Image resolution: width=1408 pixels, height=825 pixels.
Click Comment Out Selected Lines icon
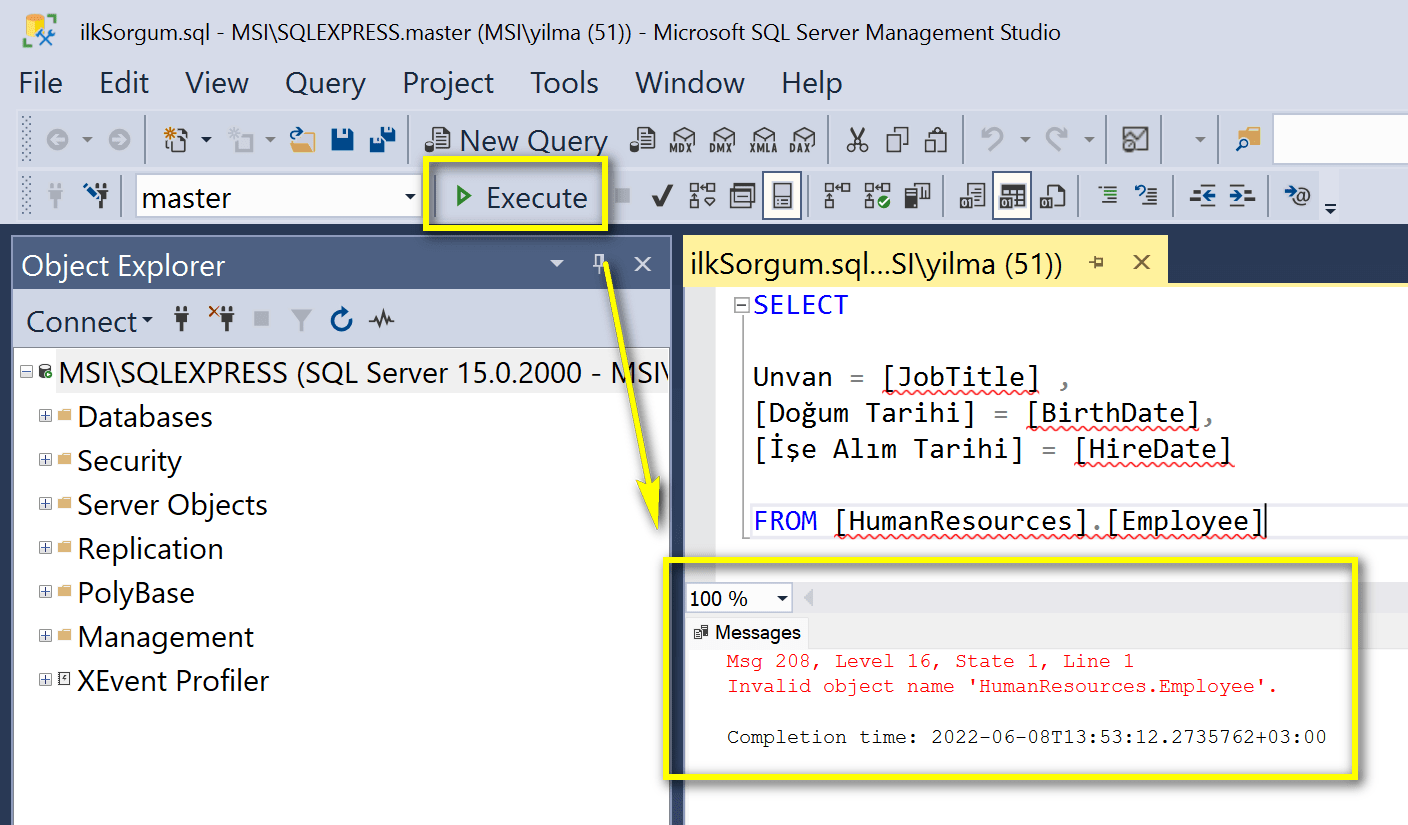pos(1107,197)
